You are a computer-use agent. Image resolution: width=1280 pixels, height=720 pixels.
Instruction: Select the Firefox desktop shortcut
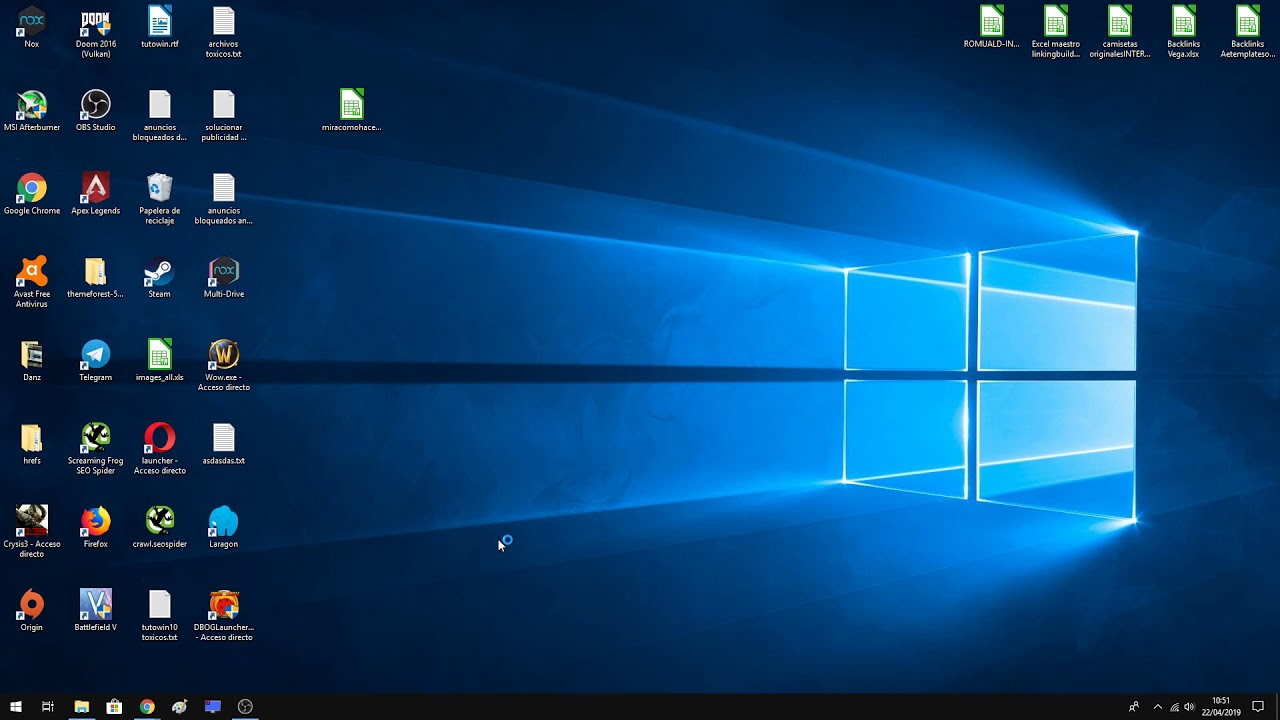(x=96, y=528)
